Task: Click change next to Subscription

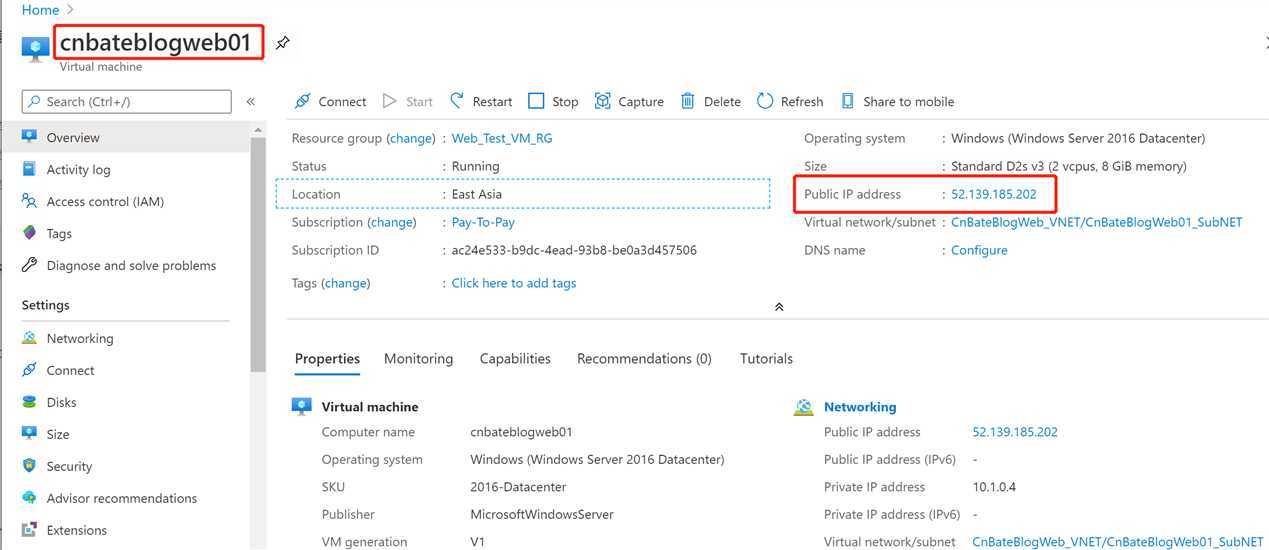Action: click(392, 222)
